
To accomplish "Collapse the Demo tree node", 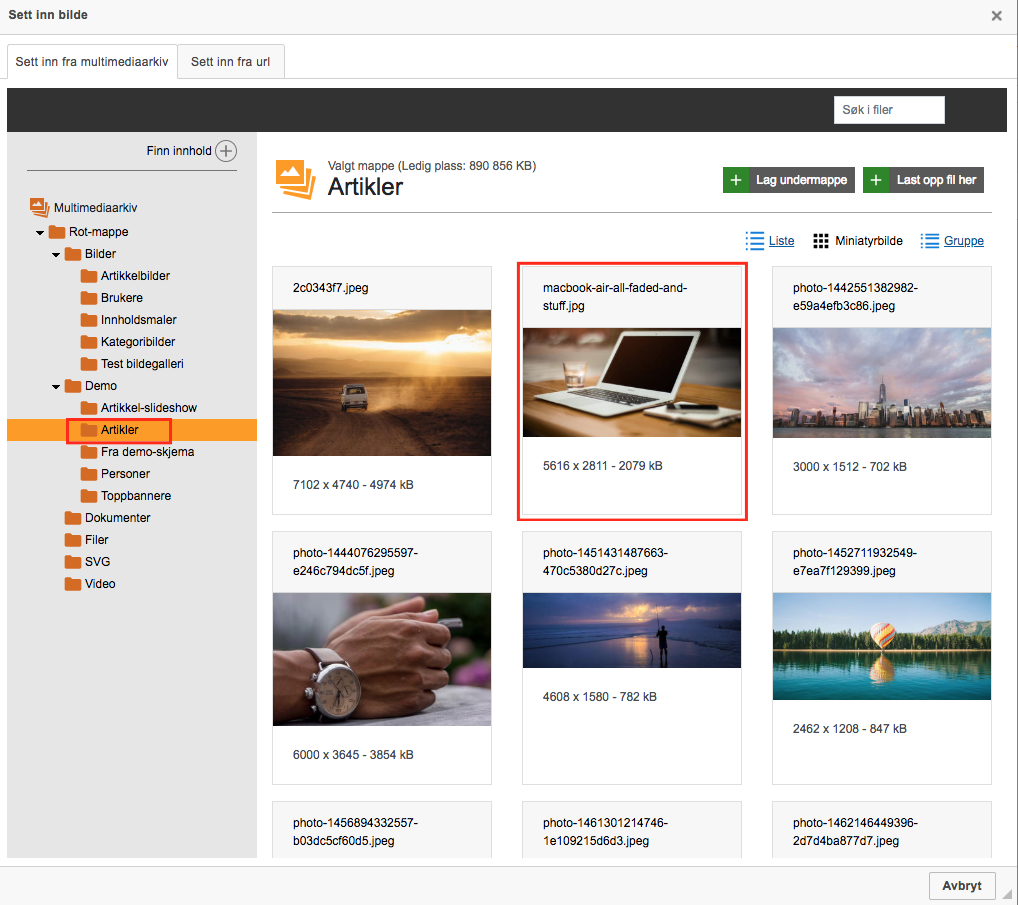I will pos(56,386).
